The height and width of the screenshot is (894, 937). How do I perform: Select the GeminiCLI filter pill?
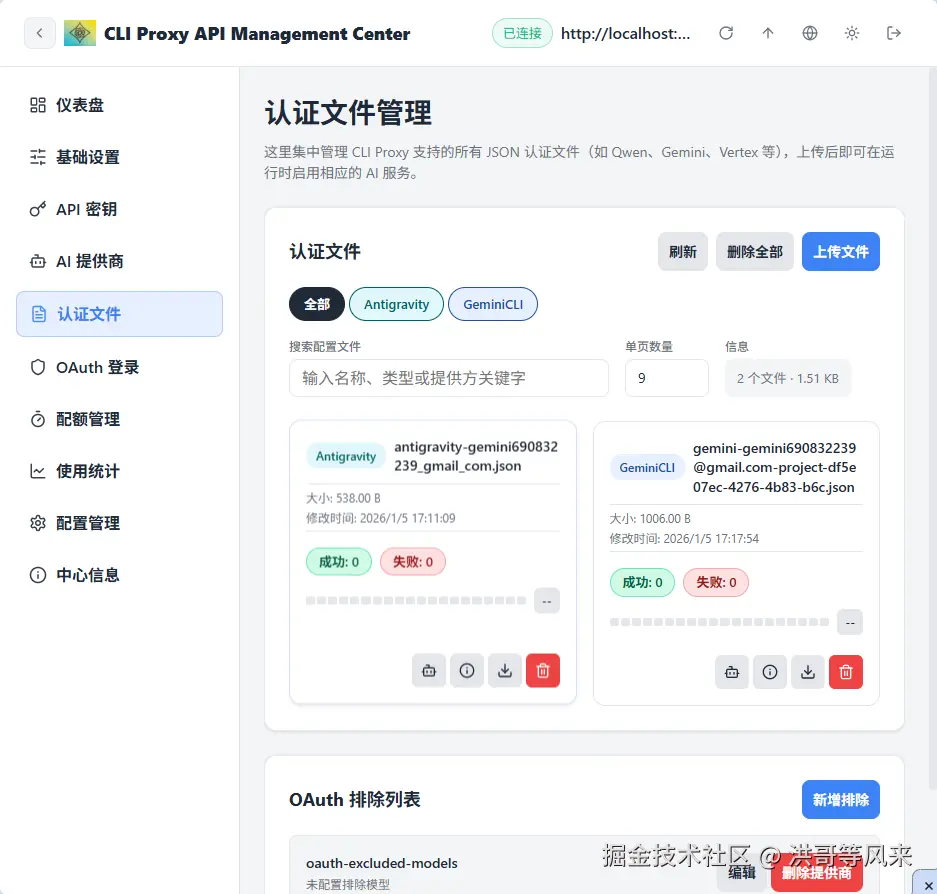pyautogui.click(x=492, y=304)
